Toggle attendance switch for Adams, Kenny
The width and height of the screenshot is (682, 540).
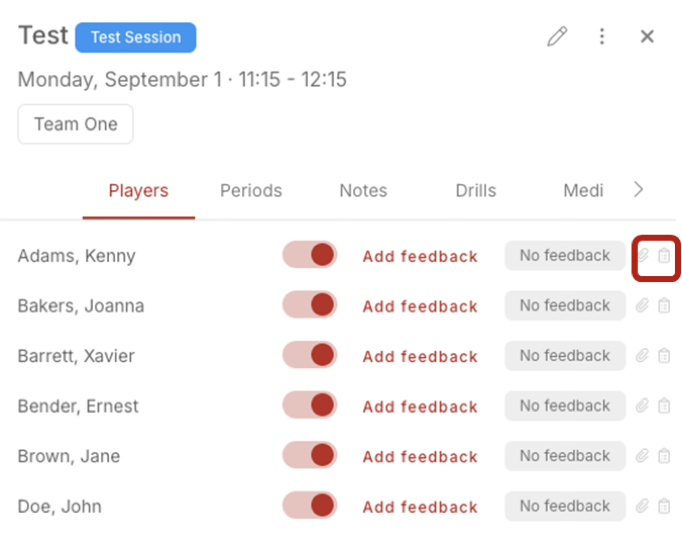click(x=310, y=255)
